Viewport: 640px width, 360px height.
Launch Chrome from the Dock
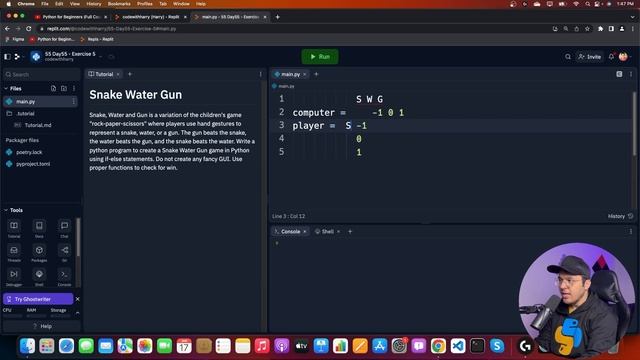coord(438,346)
